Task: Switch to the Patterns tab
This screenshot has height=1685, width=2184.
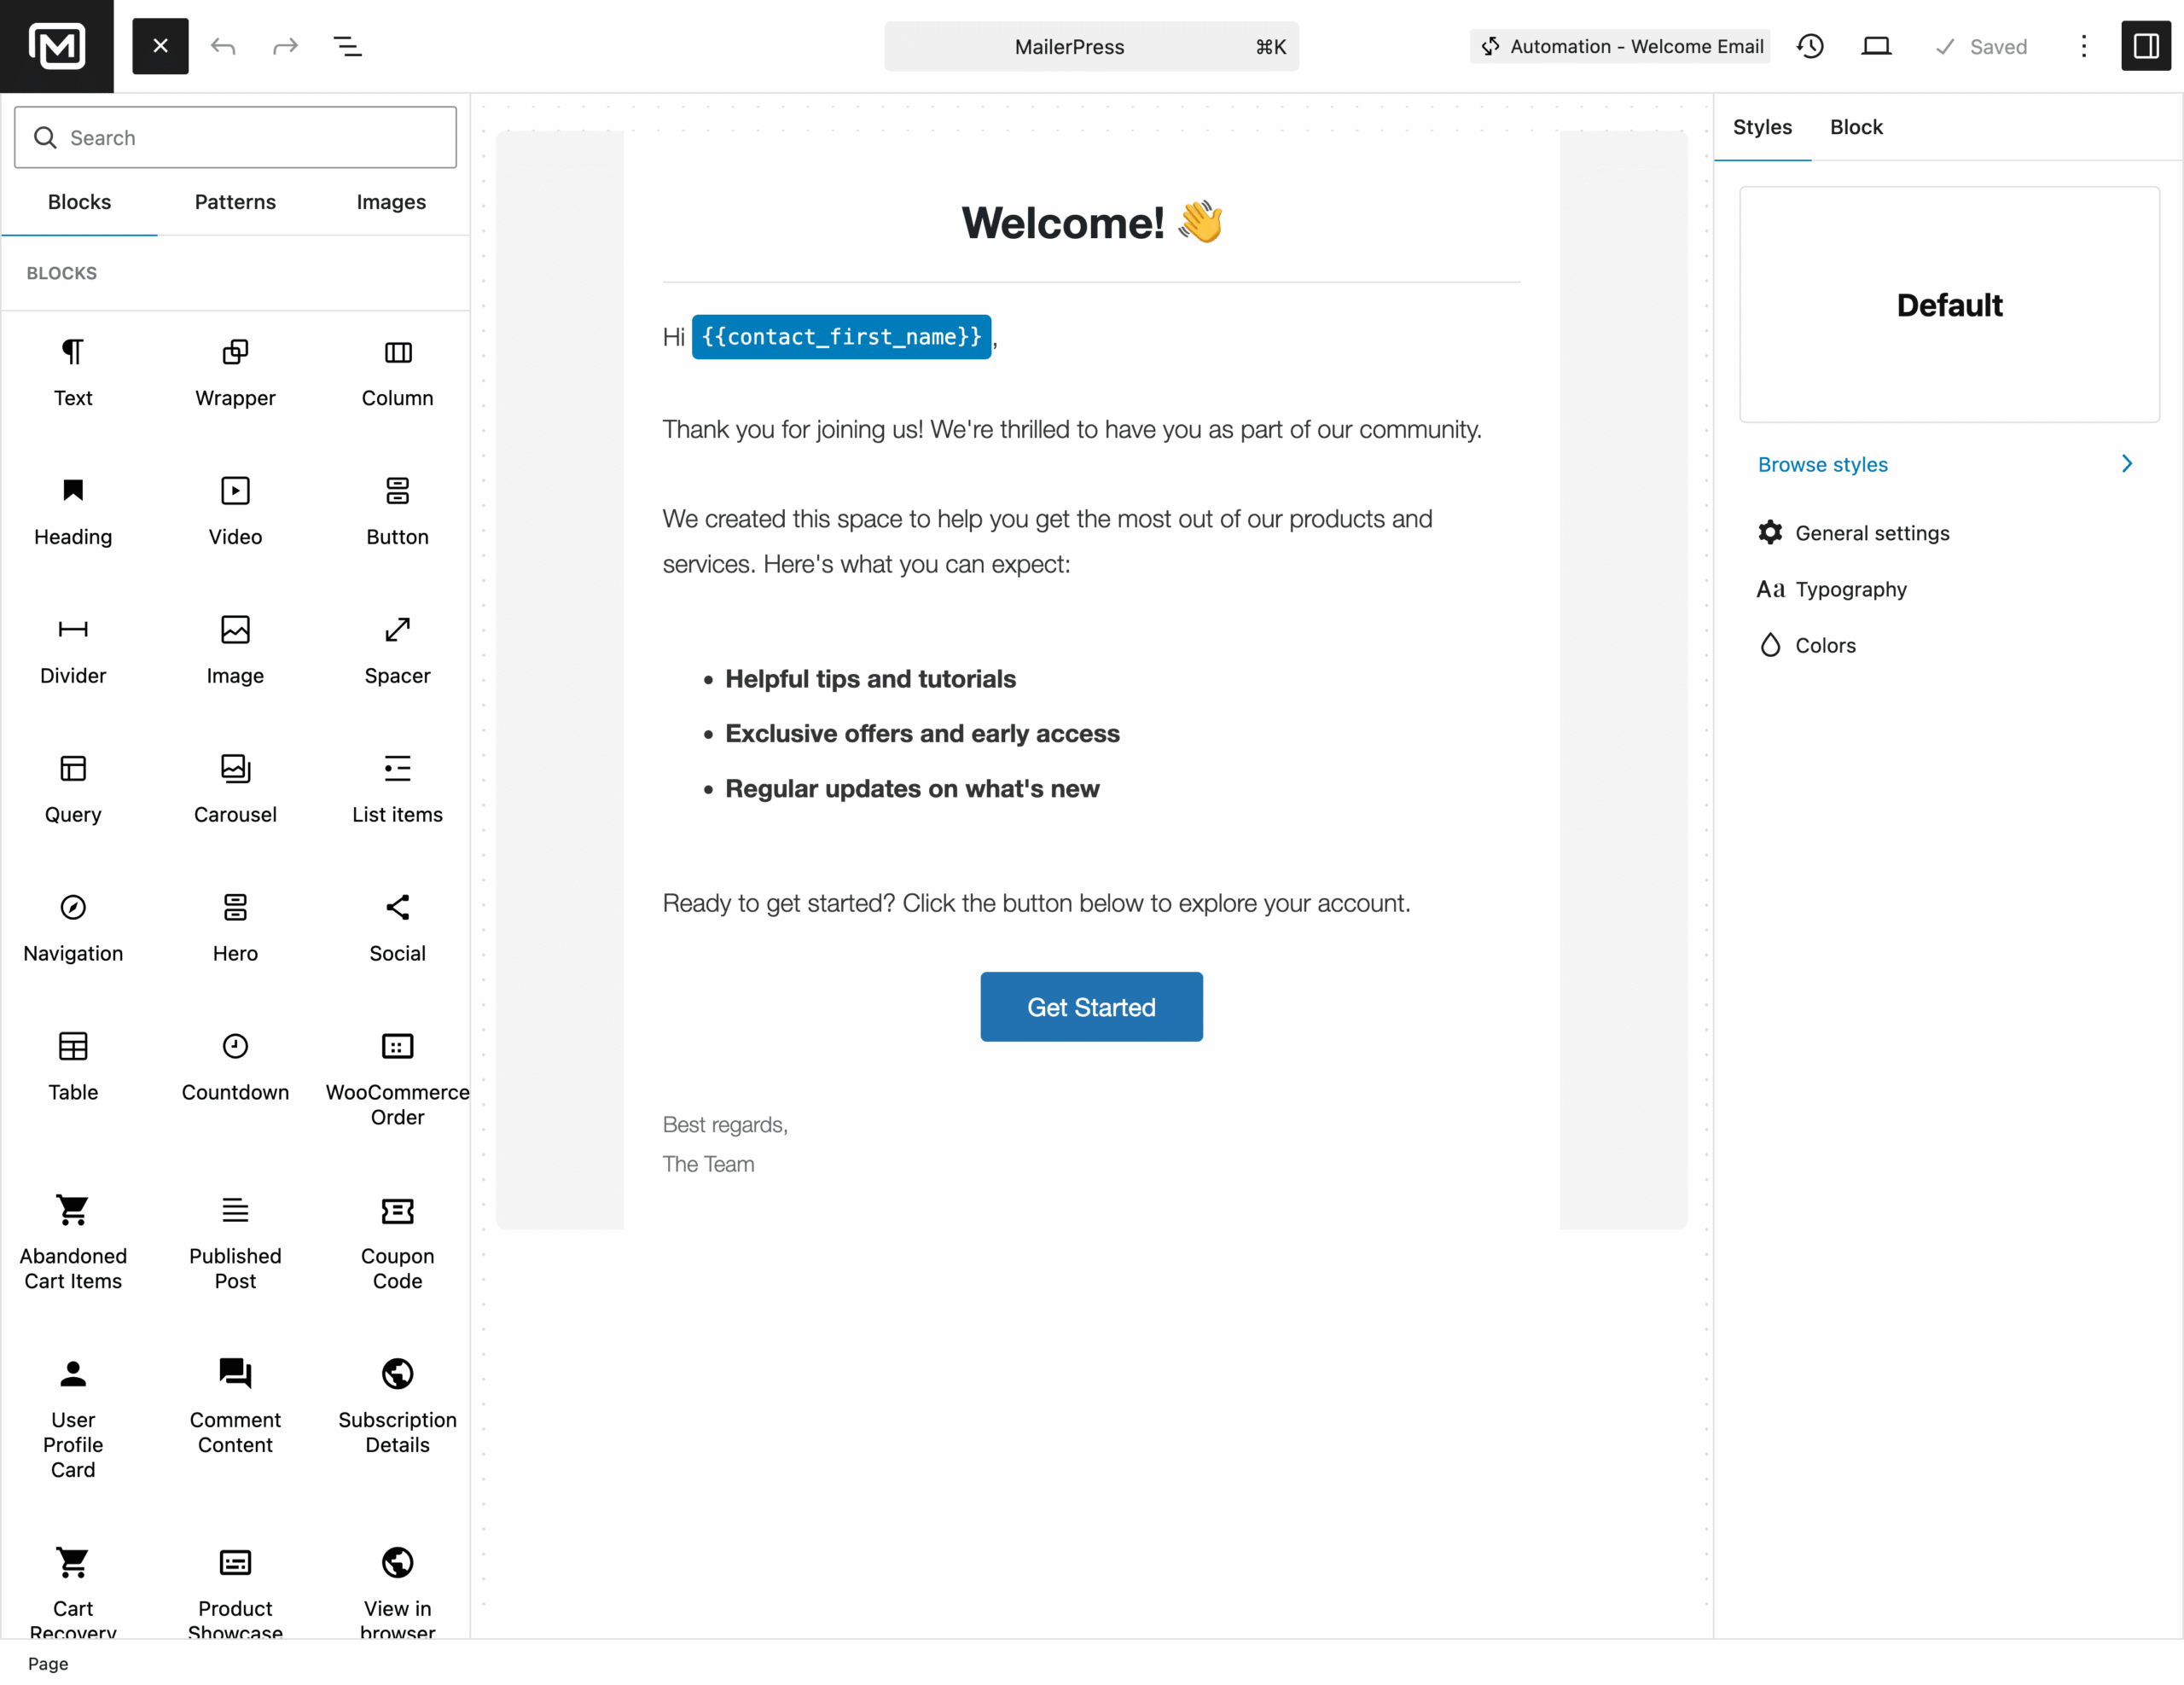Action: click(x=235, y=202)
